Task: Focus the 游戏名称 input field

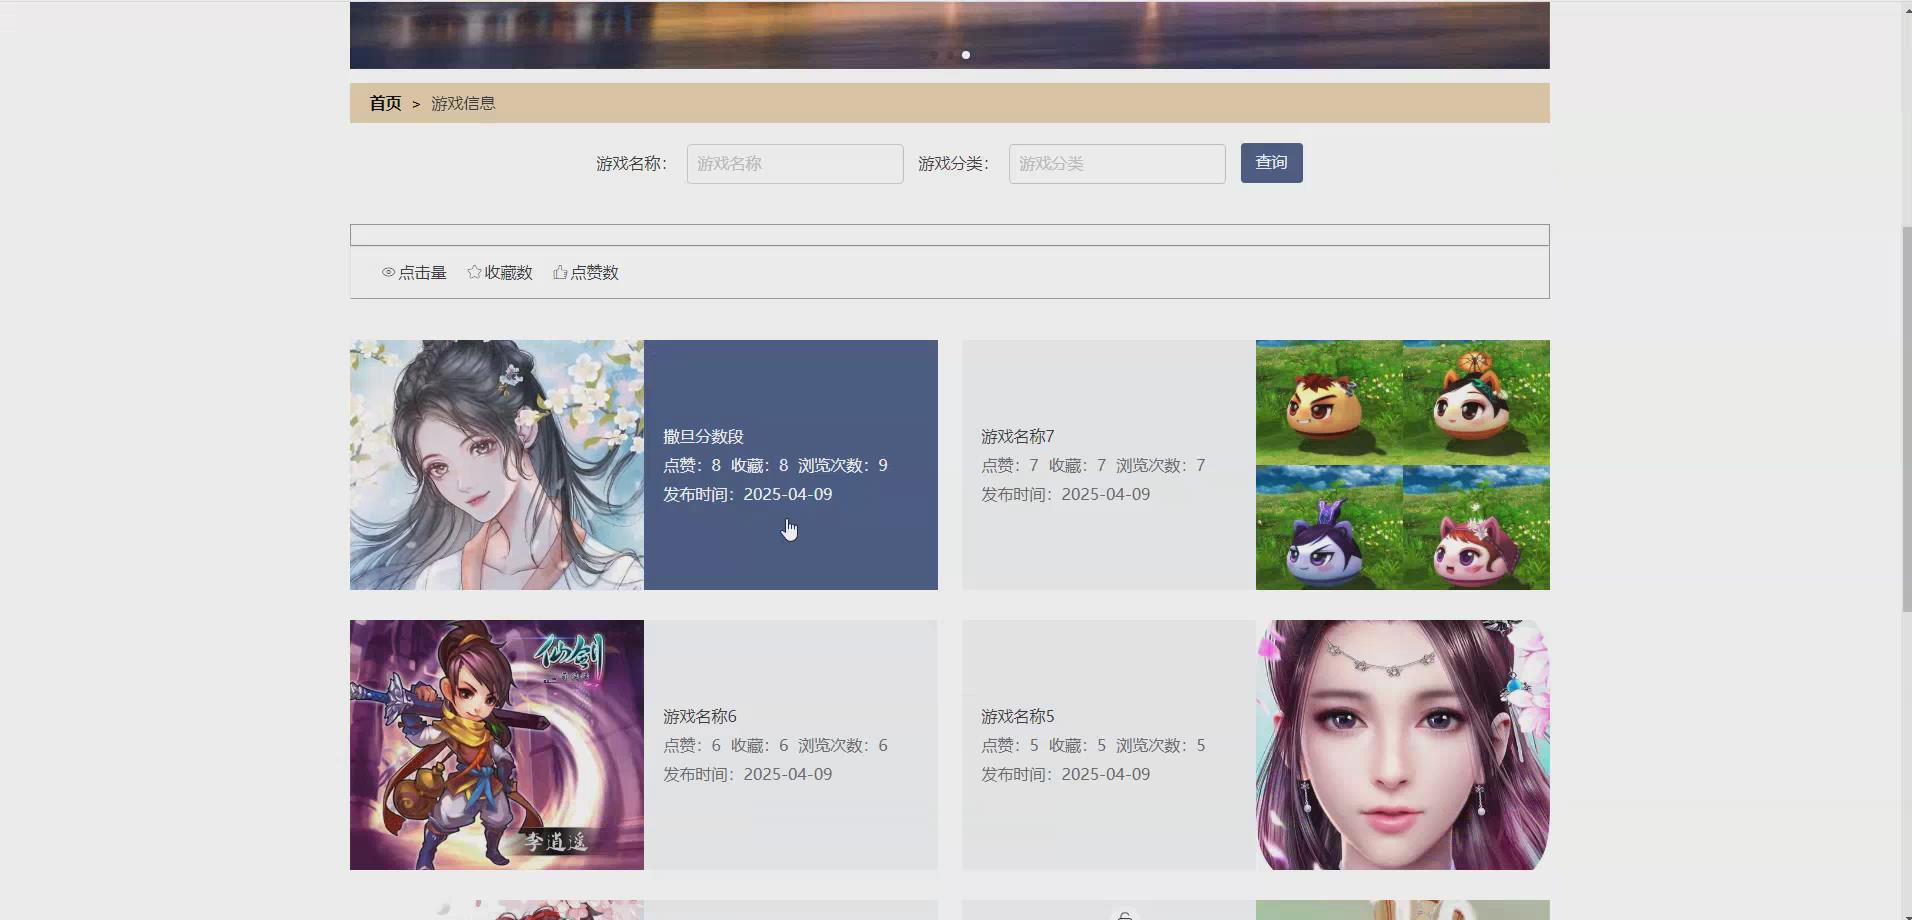Action: click(795, 164)
